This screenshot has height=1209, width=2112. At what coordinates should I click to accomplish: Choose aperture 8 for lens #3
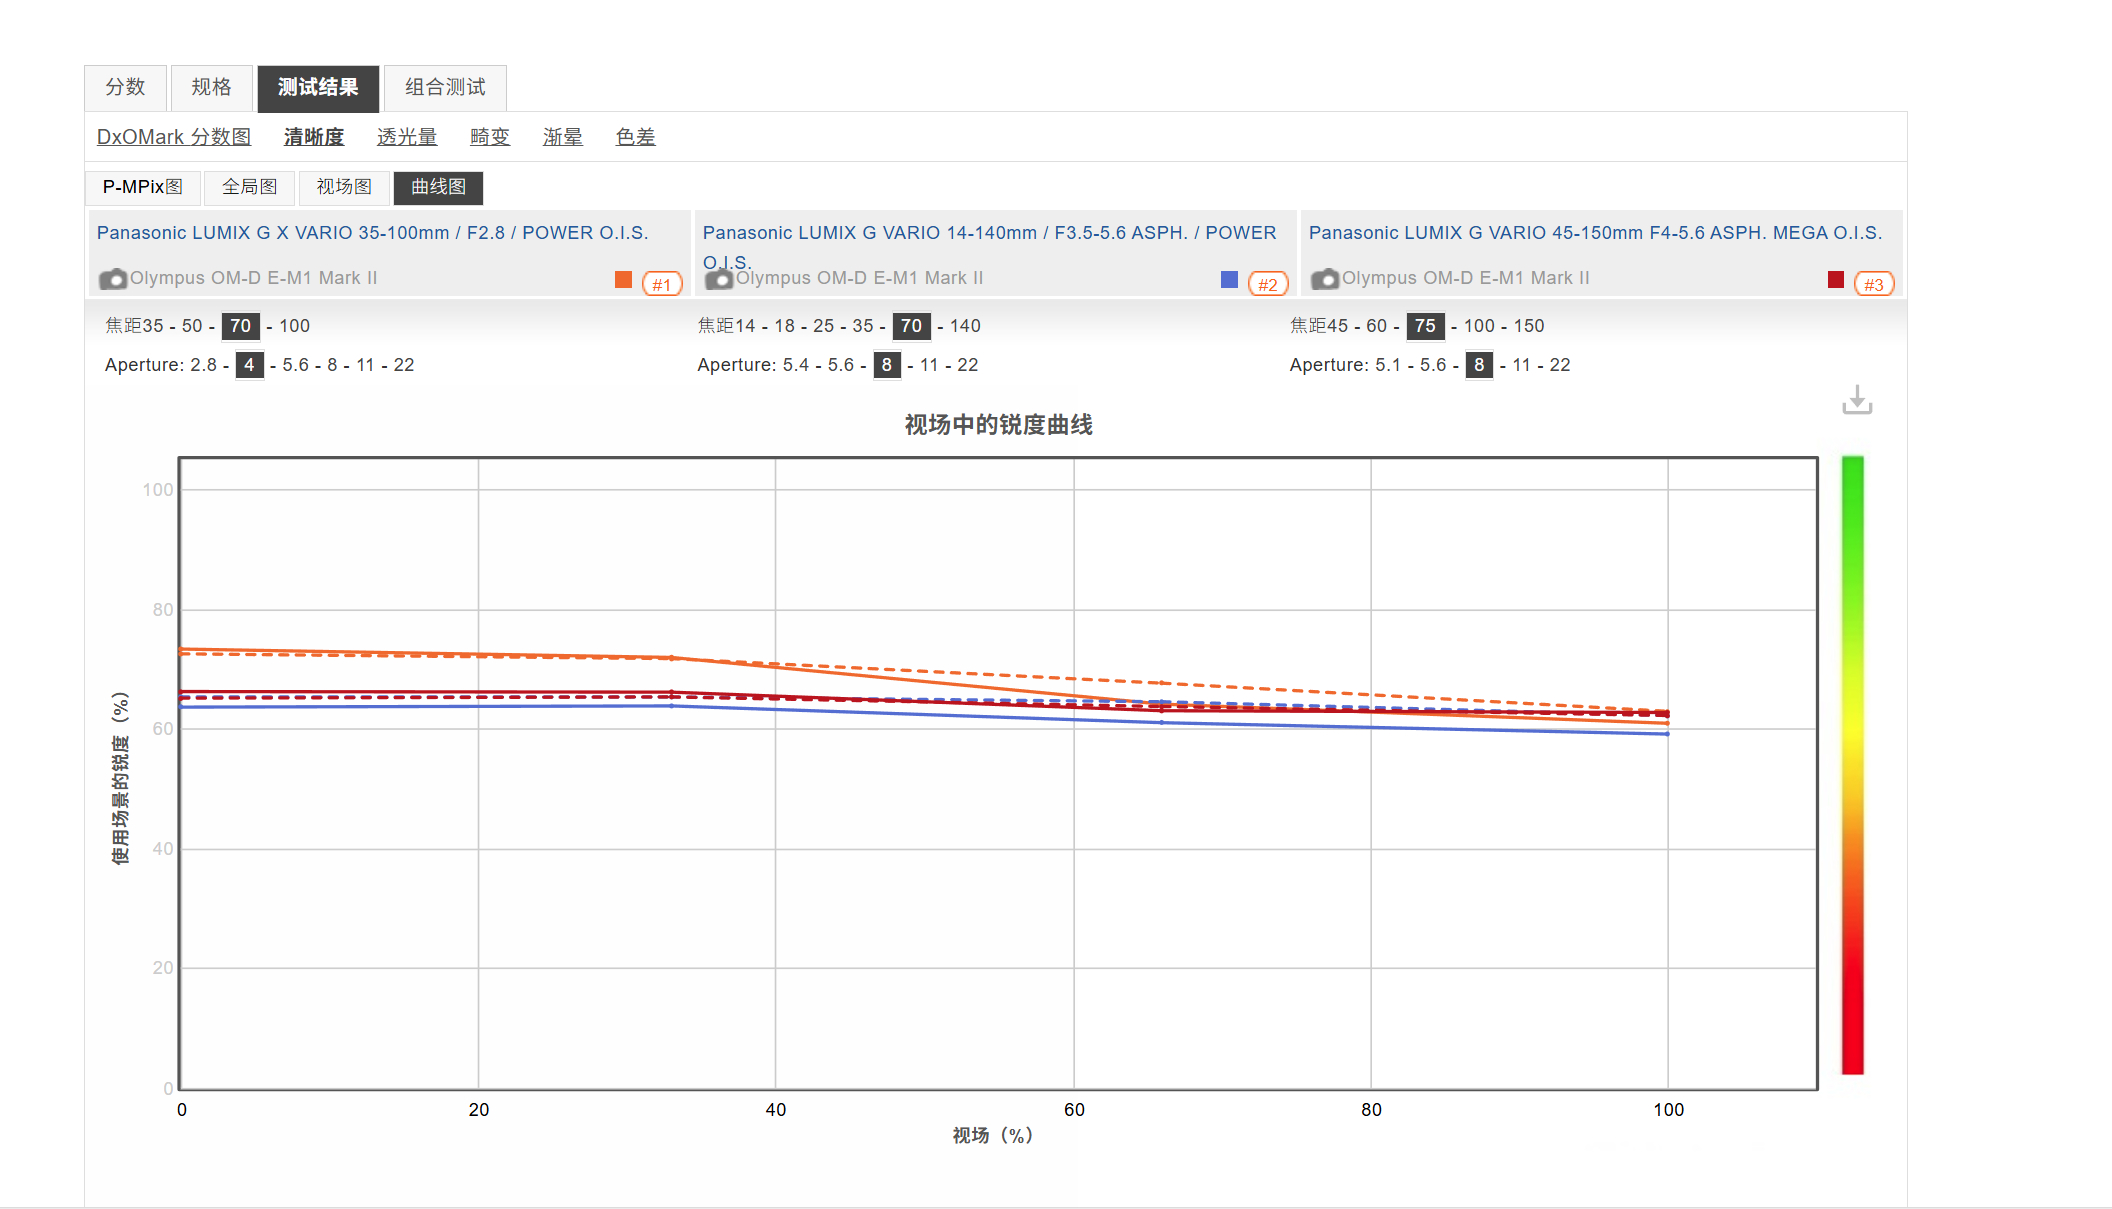tap(1479, 365)
